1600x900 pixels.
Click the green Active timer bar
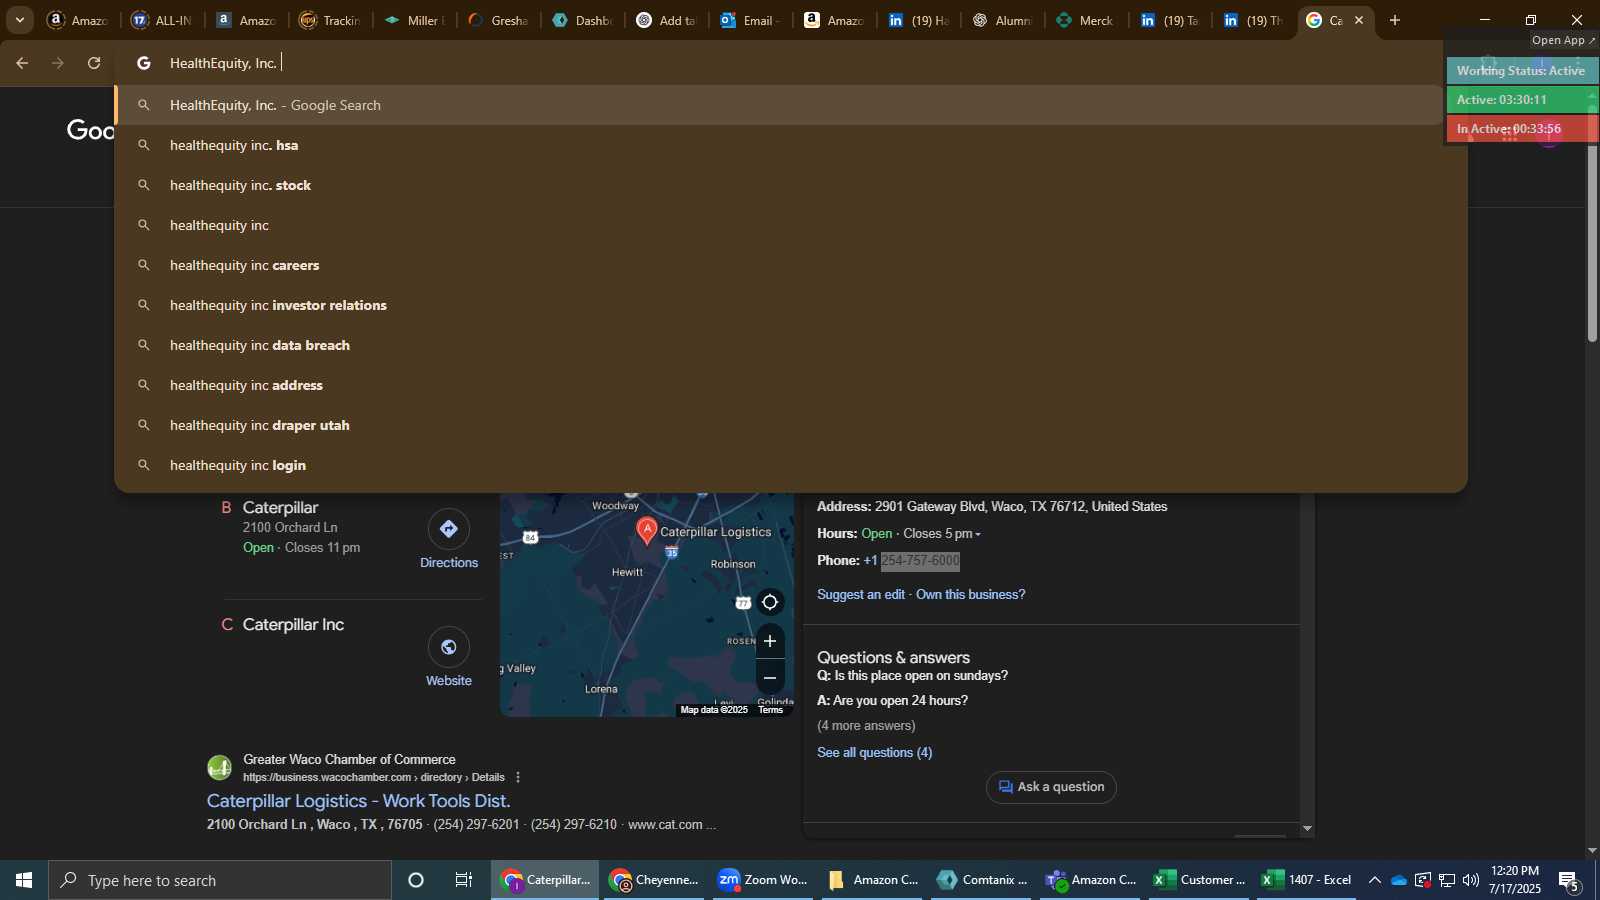1521,99
